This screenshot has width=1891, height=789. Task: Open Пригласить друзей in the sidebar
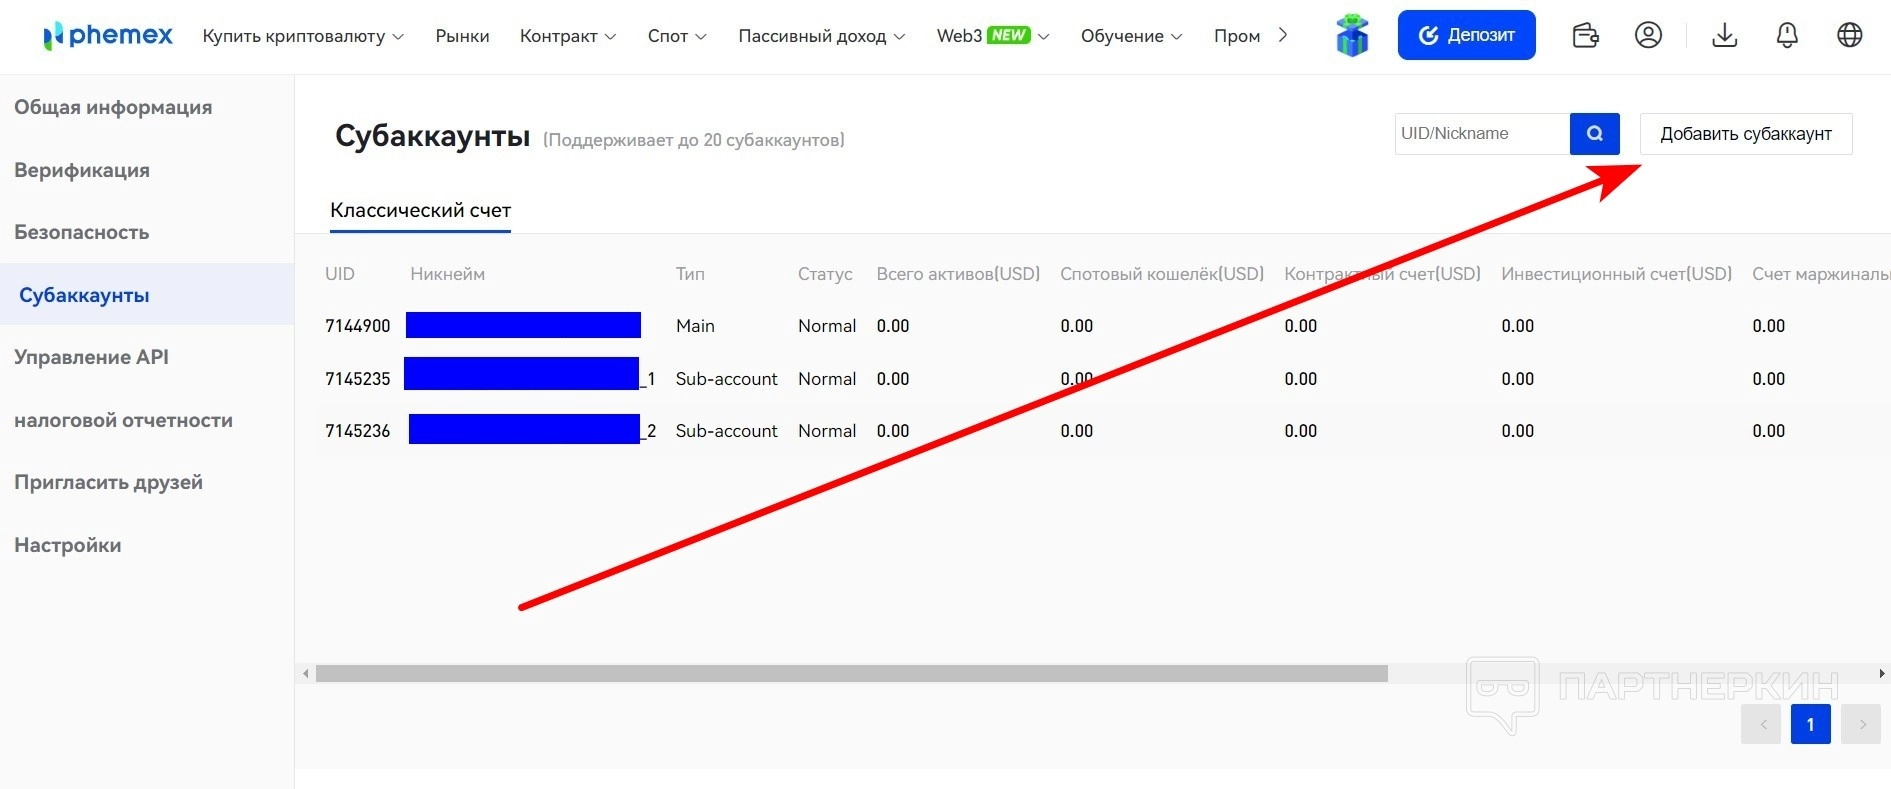coord(108,482)
